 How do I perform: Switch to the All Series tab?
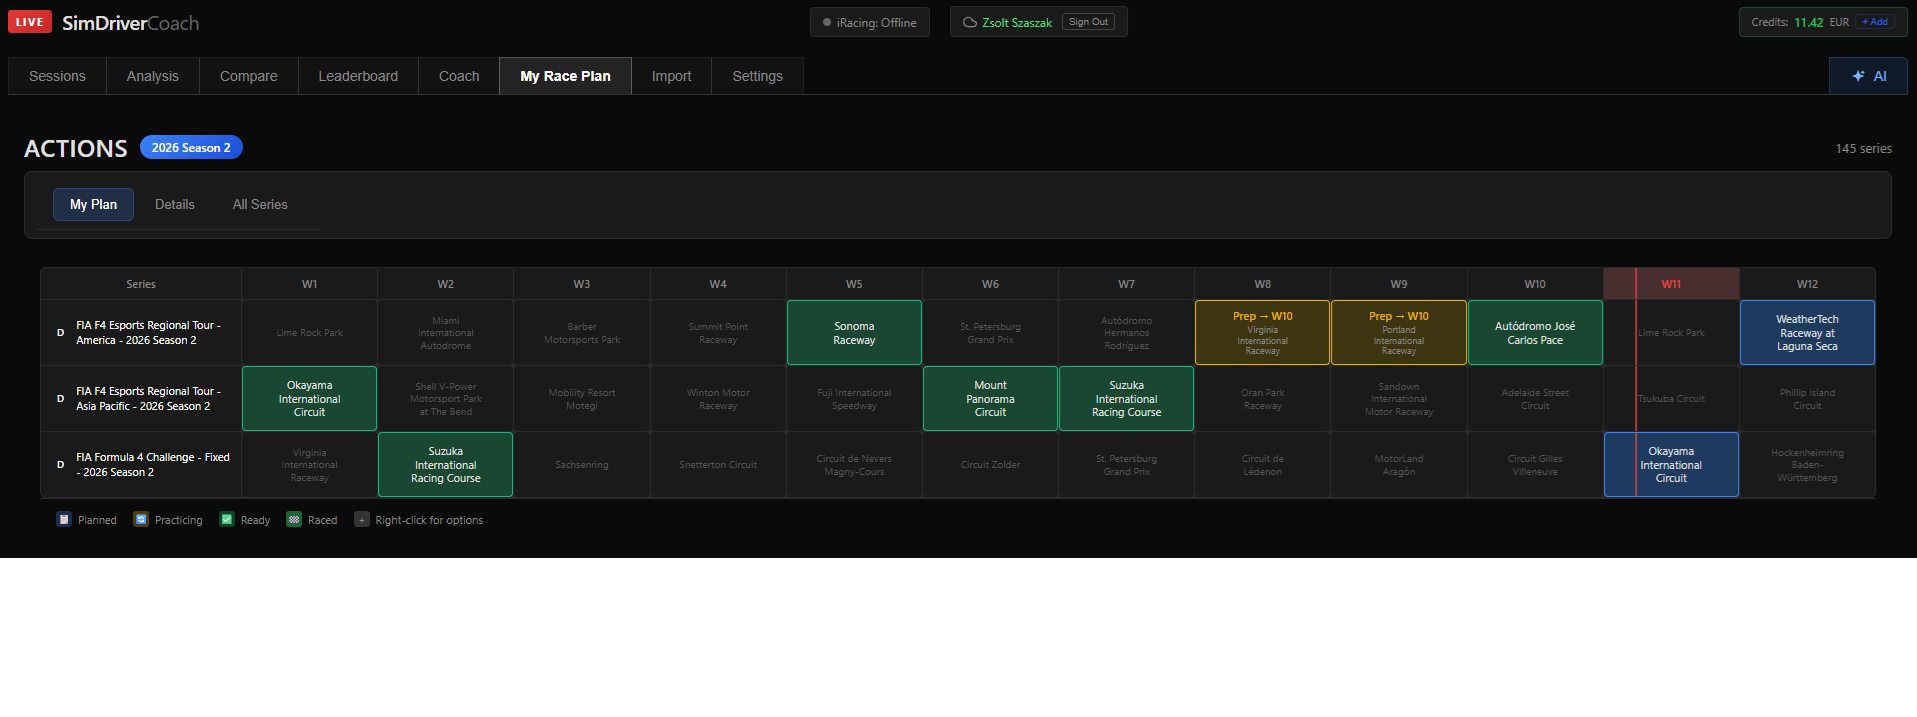(260, 204)
